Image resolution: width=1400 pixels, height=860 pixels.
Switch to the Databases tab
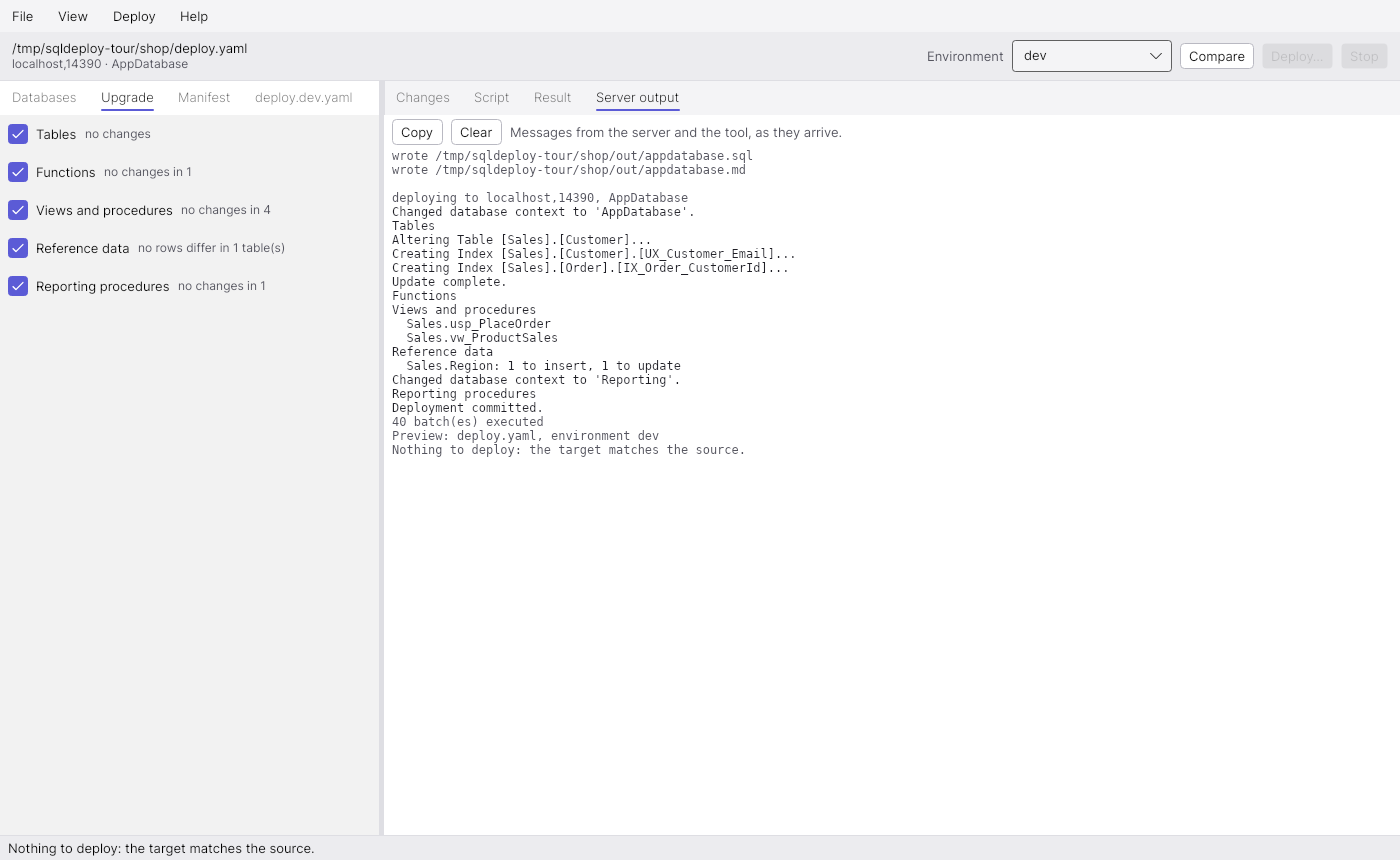point(44,97)
